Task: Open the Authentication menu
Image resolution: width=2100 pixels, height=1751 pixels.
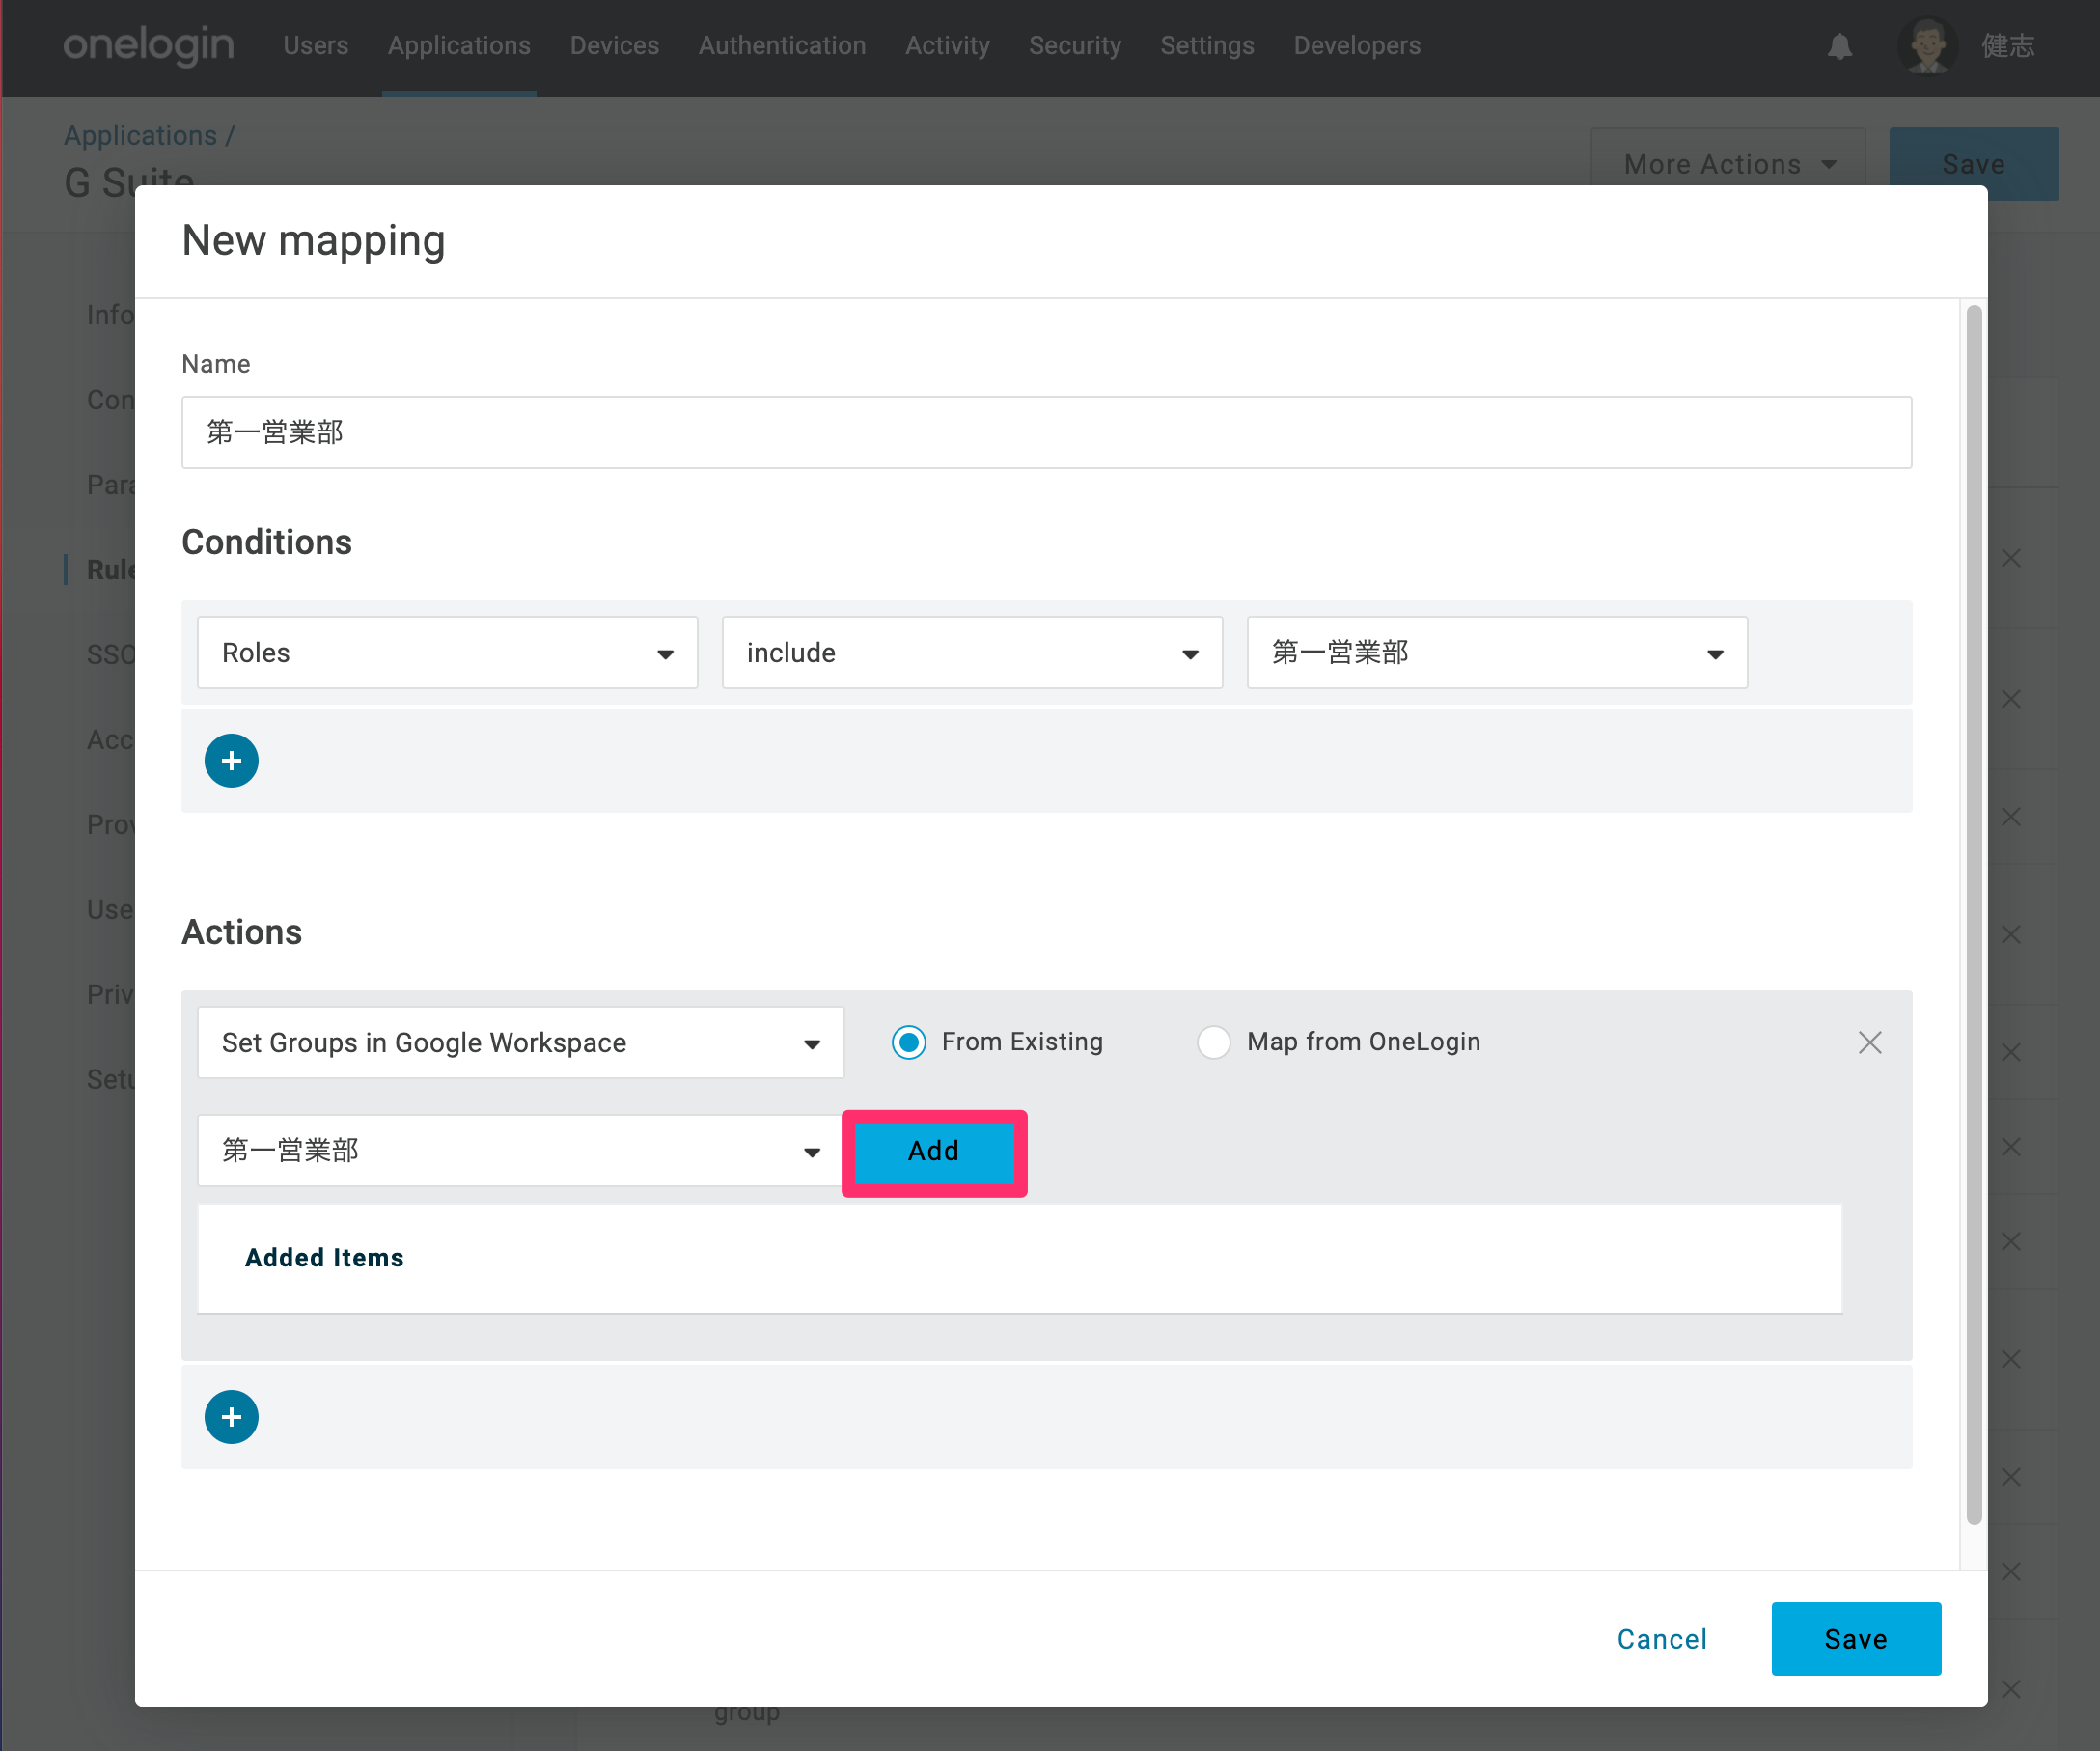Action: [x=782, y=46]
